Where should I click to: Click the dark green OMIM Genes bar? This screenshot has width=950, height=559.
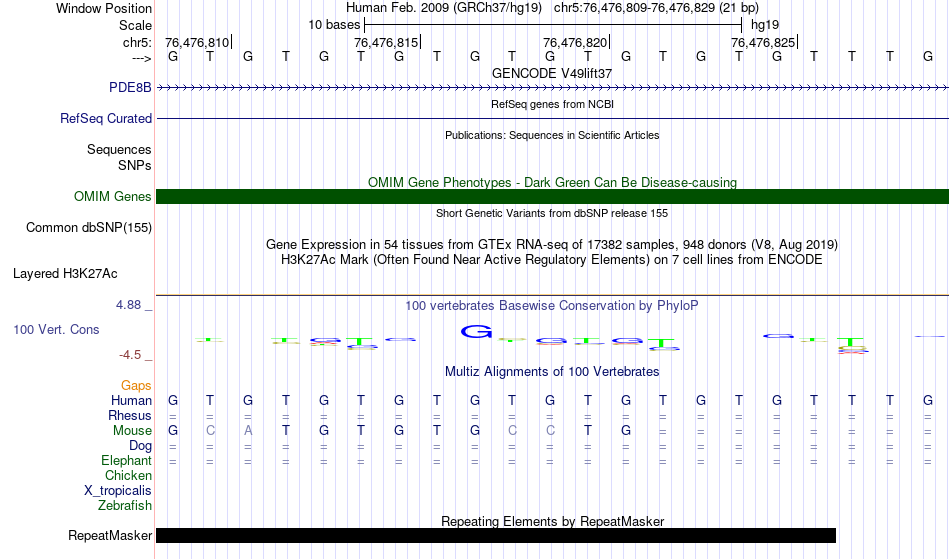coord(552,196)
